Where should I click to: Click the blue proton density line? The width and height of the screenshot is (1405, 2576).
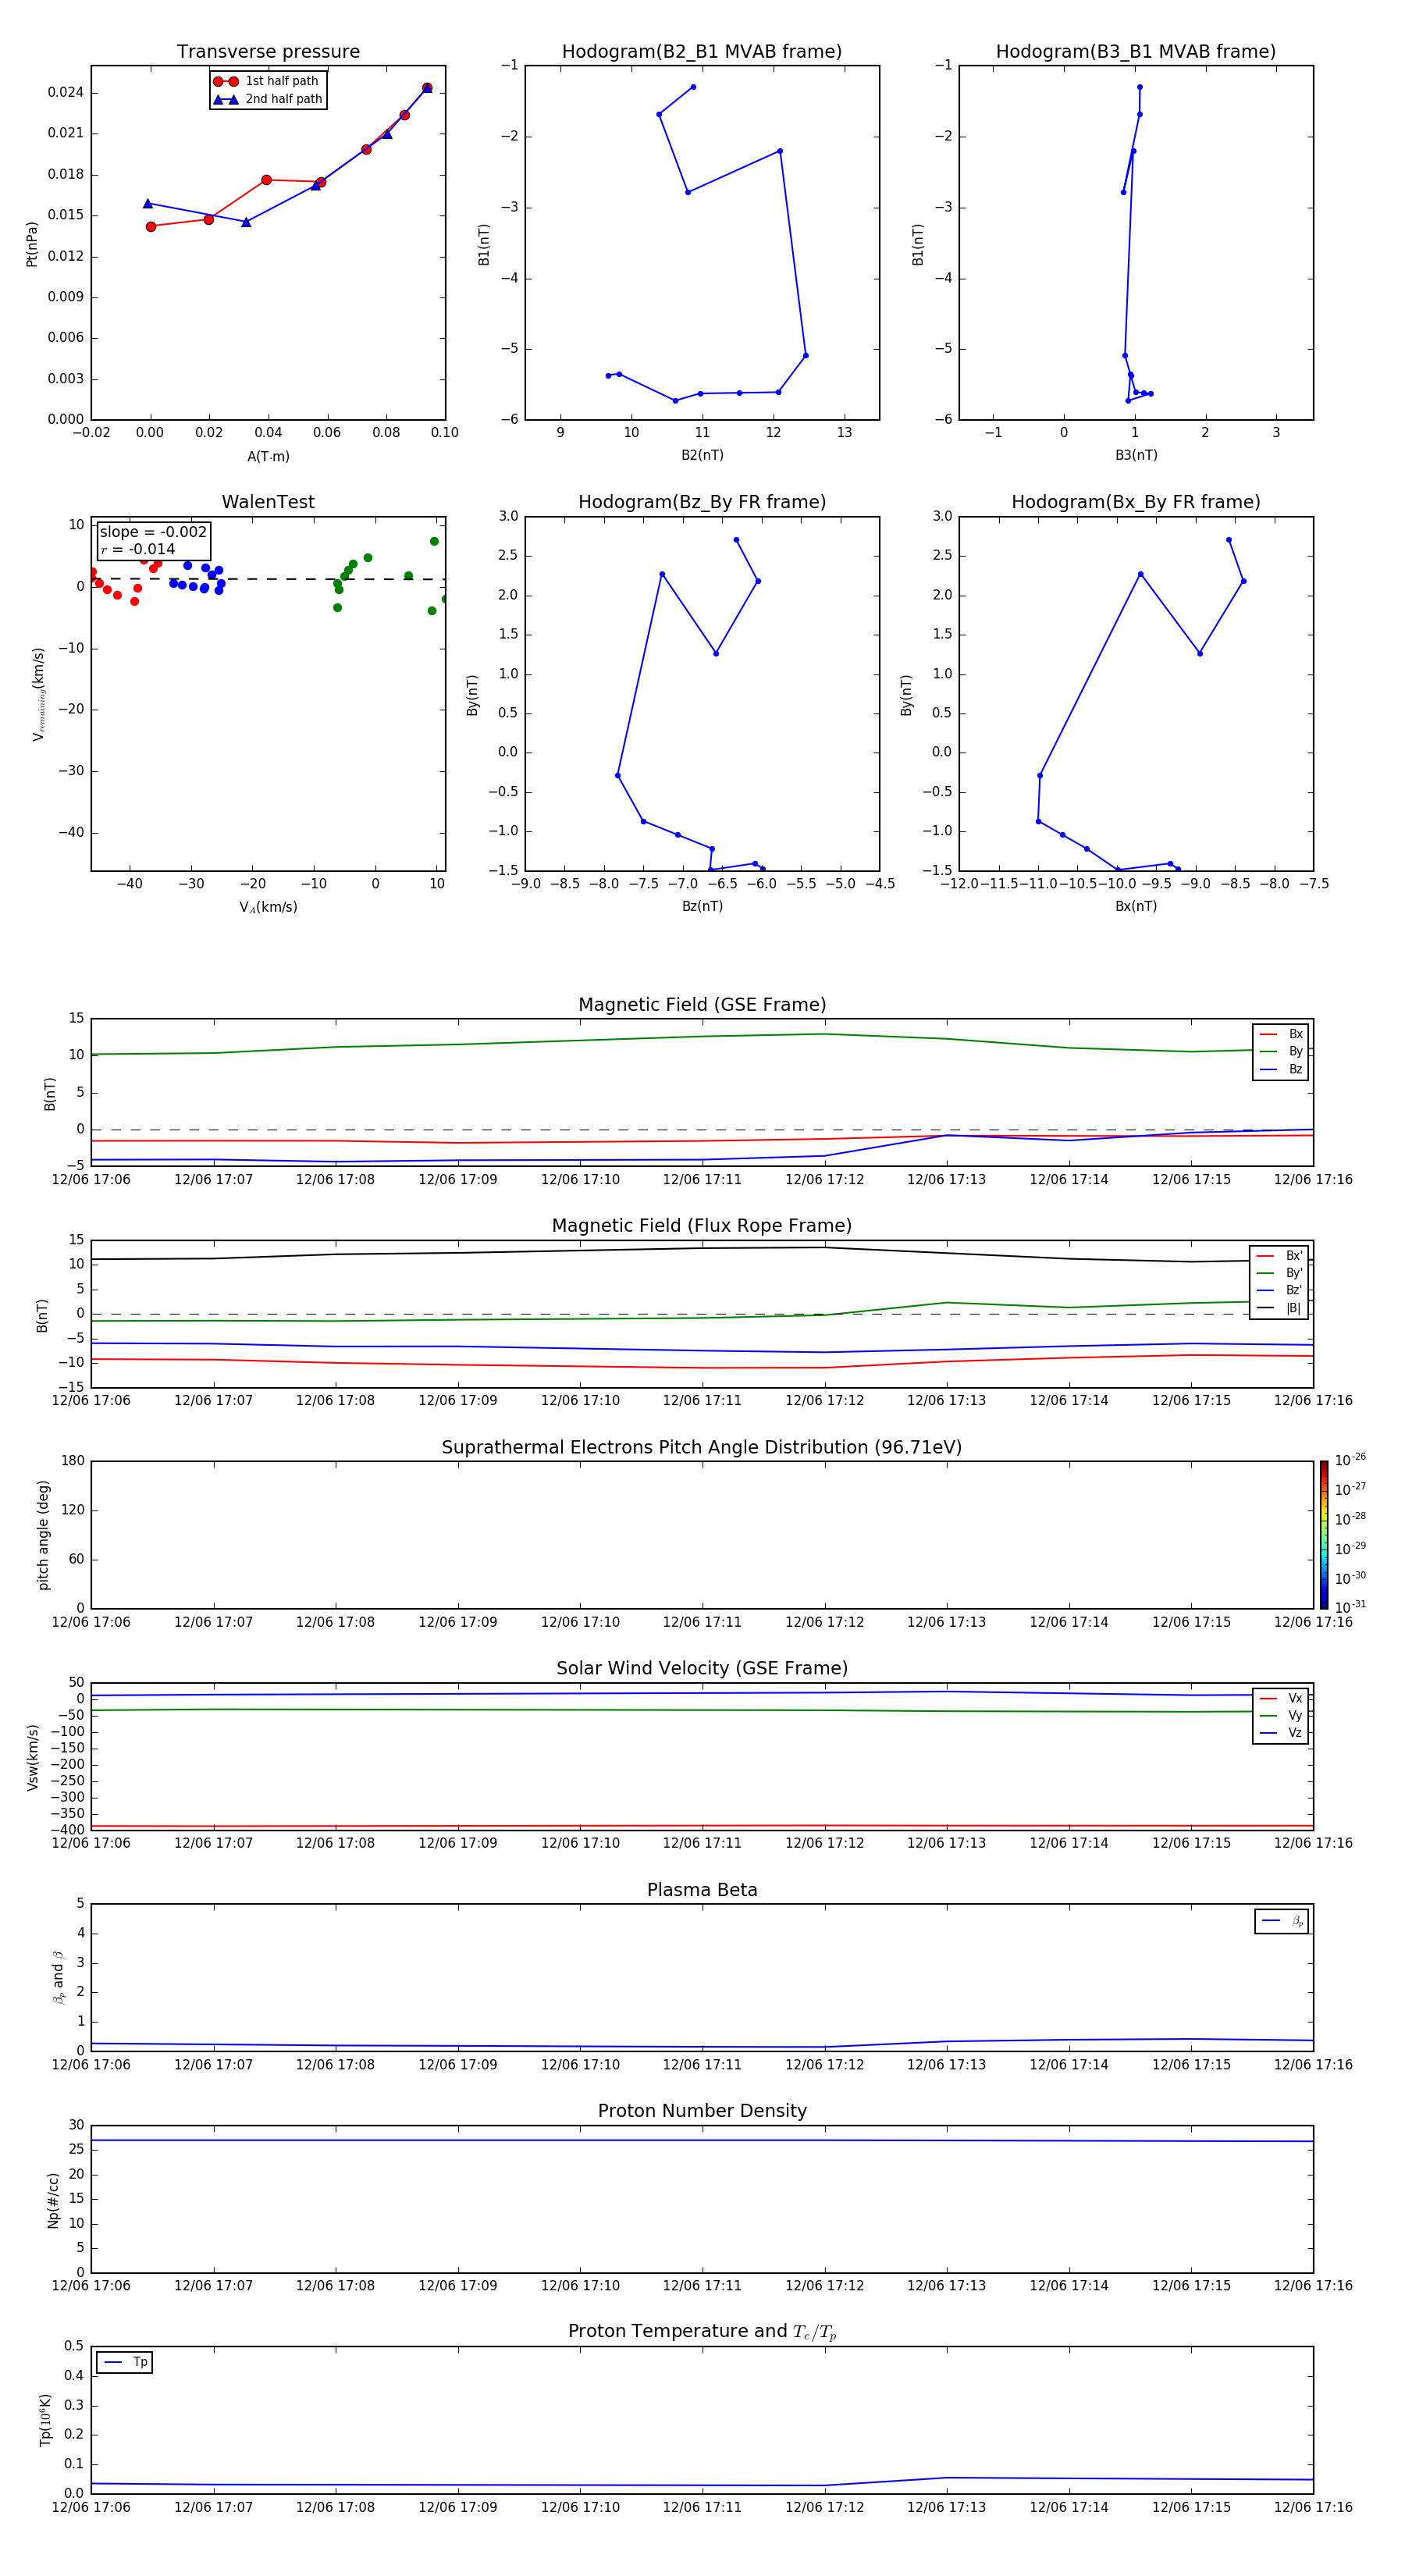click(702, 2140)
